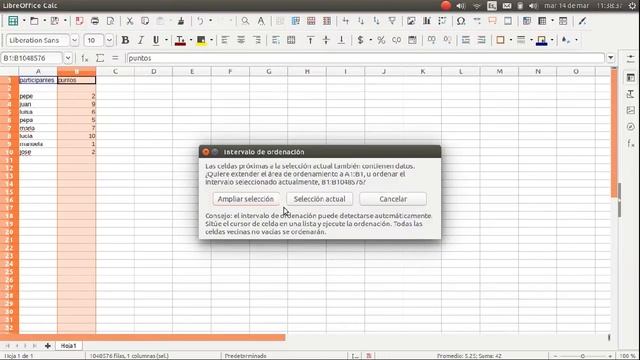640x360 pixels.
Task: Click the formula input line with puntos
Action: click(x=365, y=58)
